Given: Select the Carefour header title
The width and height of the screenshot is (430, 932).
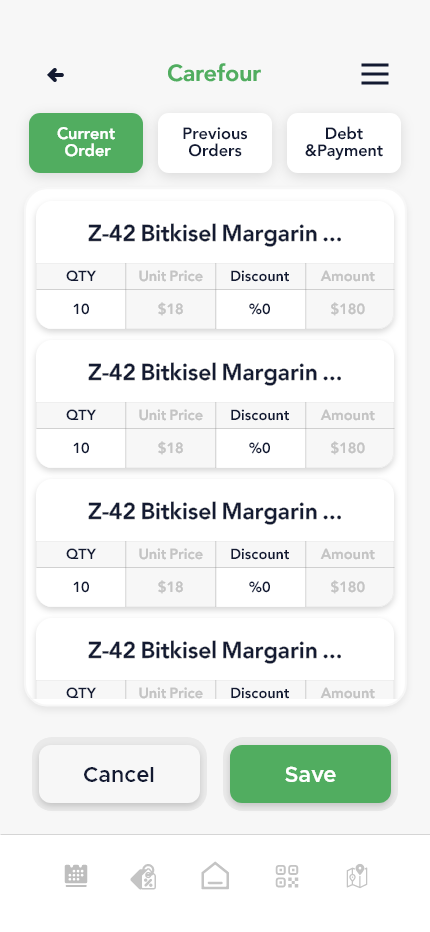Looking at the screenshot, I should 214,74.
